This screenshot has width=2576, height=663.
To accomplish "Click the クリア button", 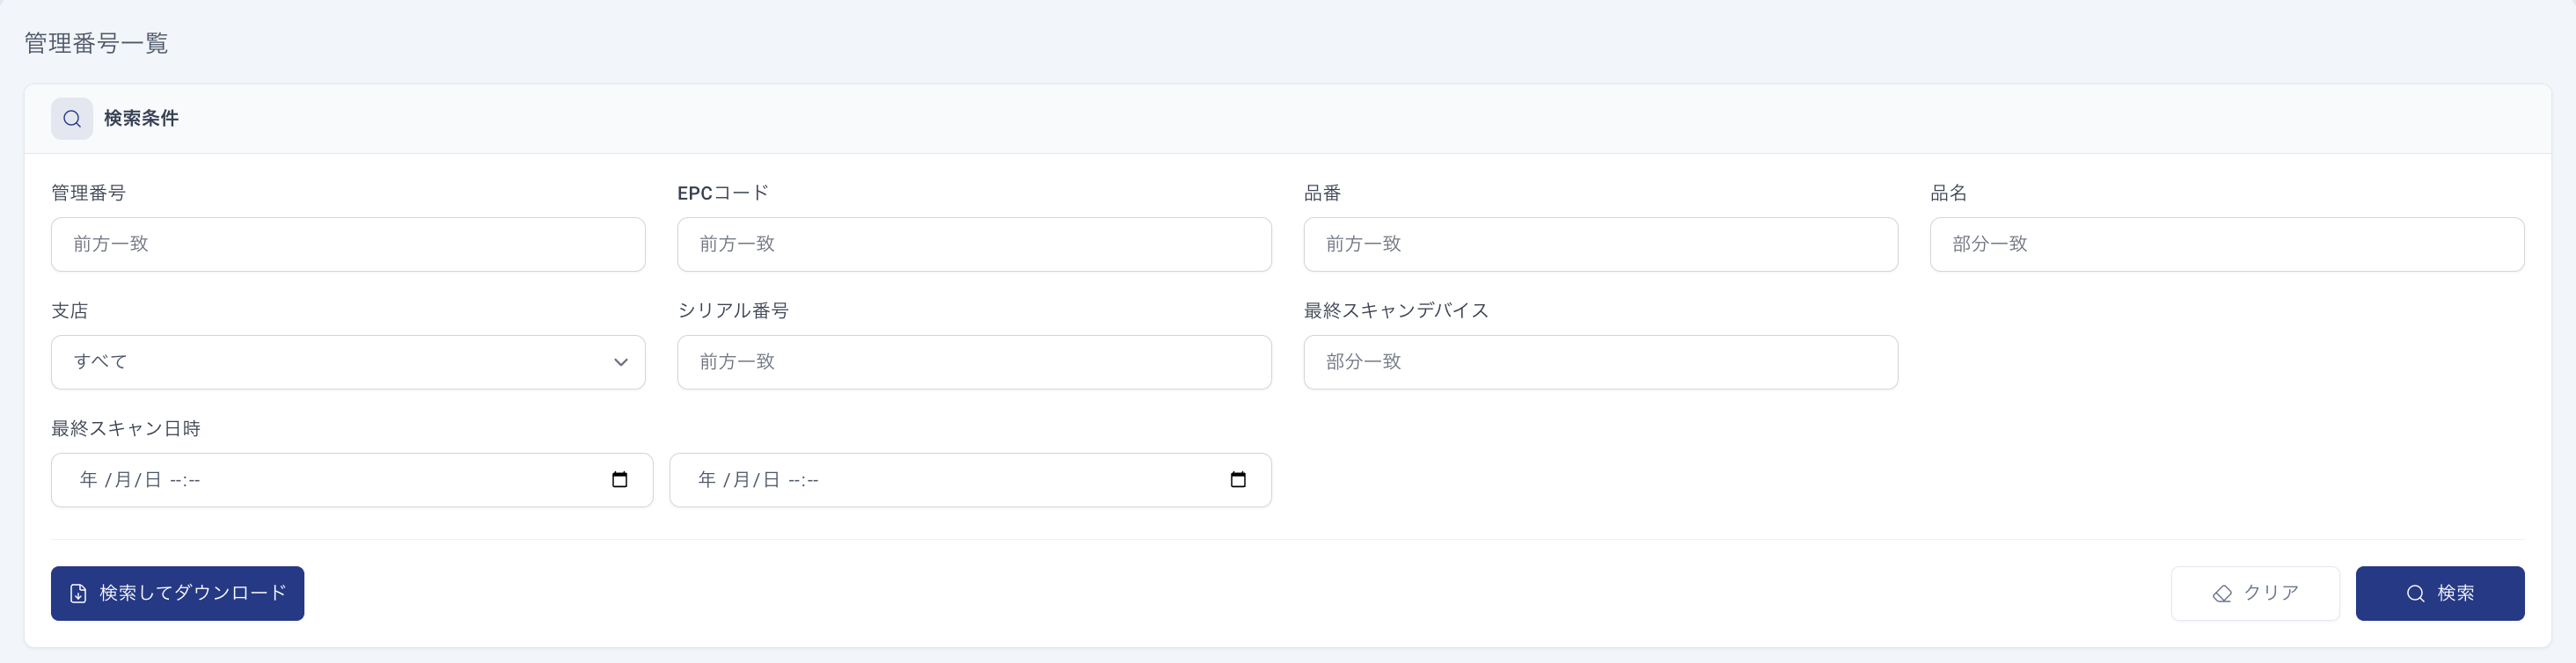I will click(2255, 594).
